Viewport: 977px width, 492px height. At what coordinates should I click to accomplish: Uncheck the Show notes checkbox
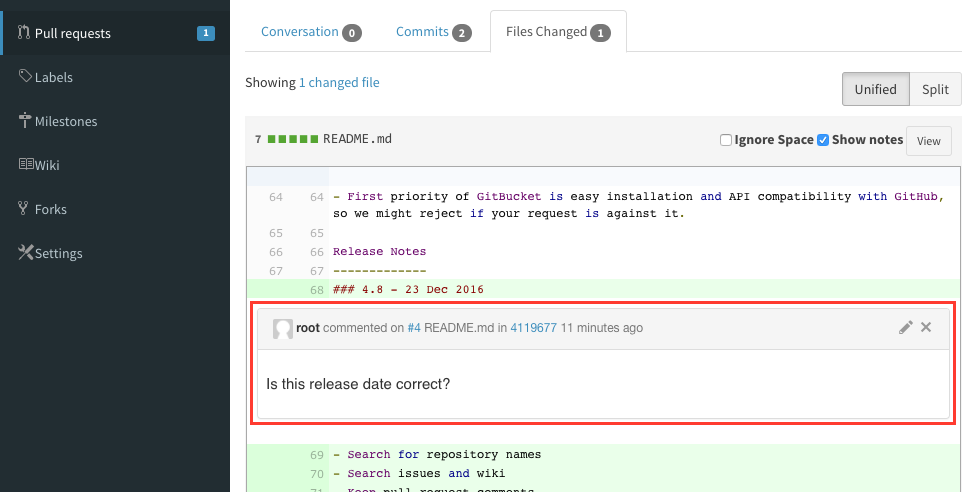coord(823,140)
